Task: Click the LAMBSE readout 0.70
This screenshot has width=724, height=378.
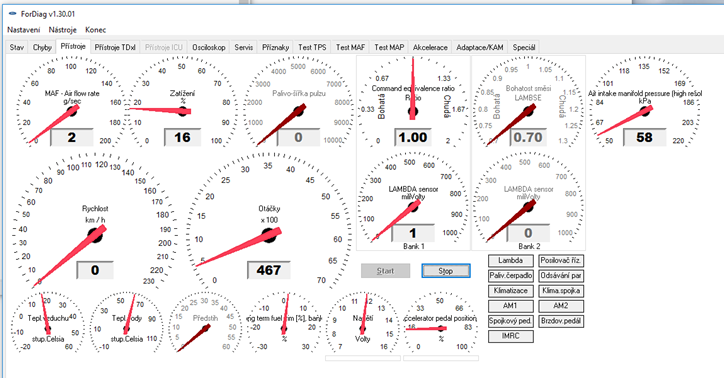Action: coord(528,137)
